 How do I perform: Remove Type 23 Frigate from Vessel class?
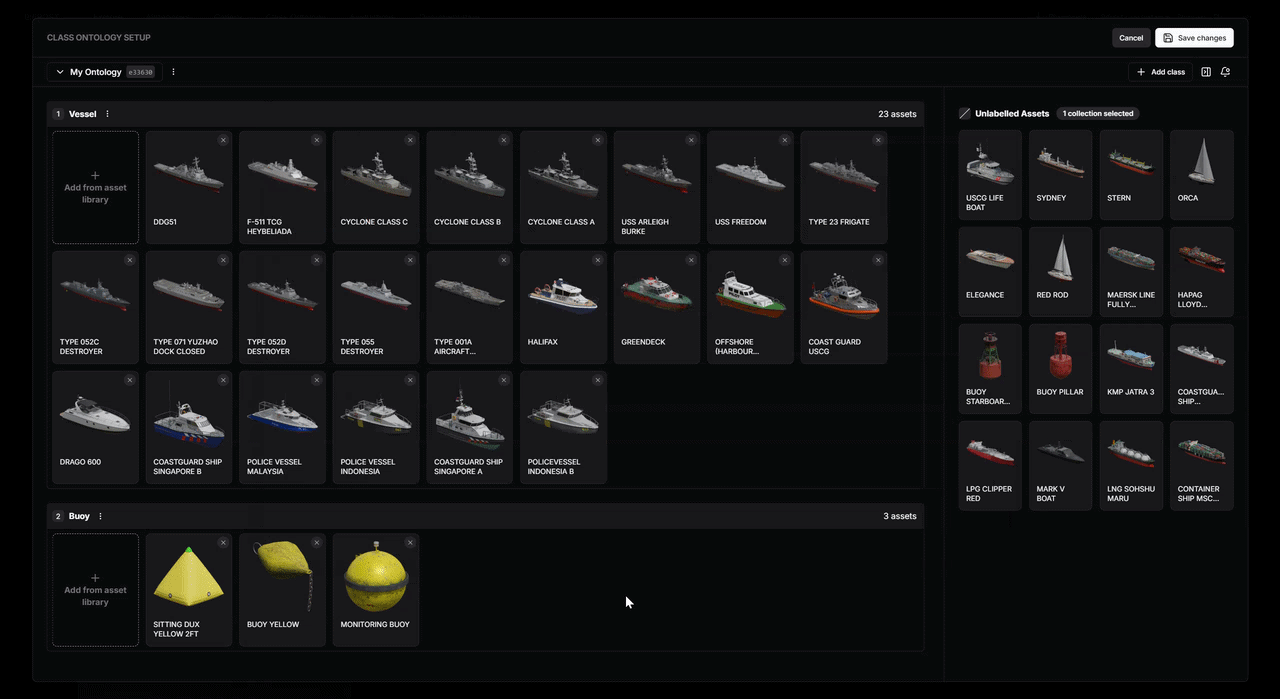878,140
